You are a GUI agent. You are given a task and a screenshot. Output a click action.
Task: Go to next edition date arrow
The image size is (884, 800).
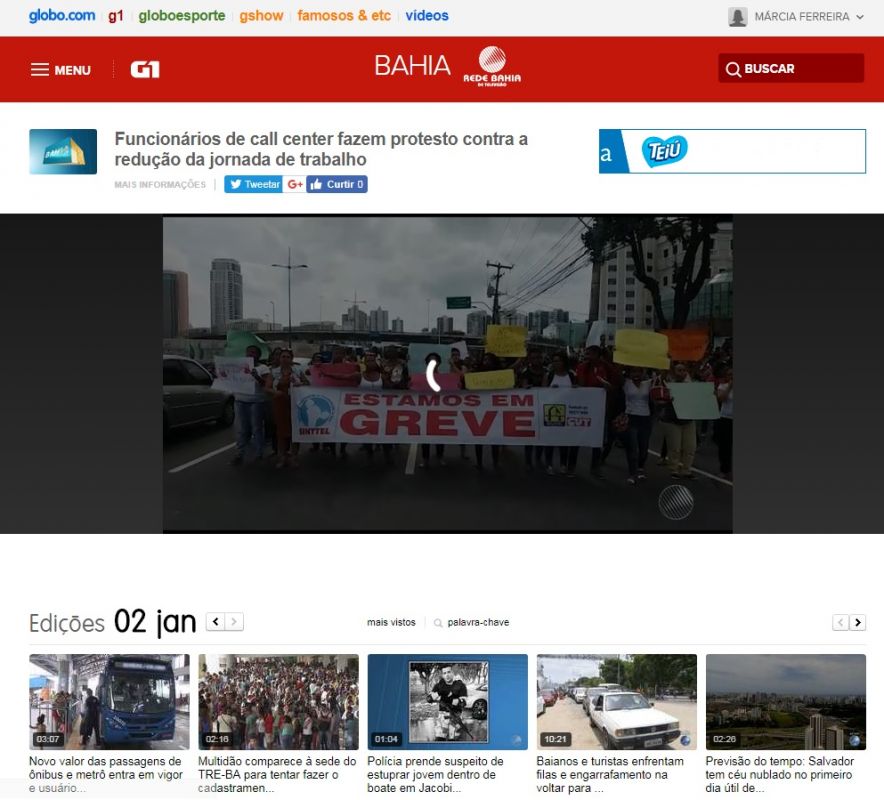(x=234, y=622)
